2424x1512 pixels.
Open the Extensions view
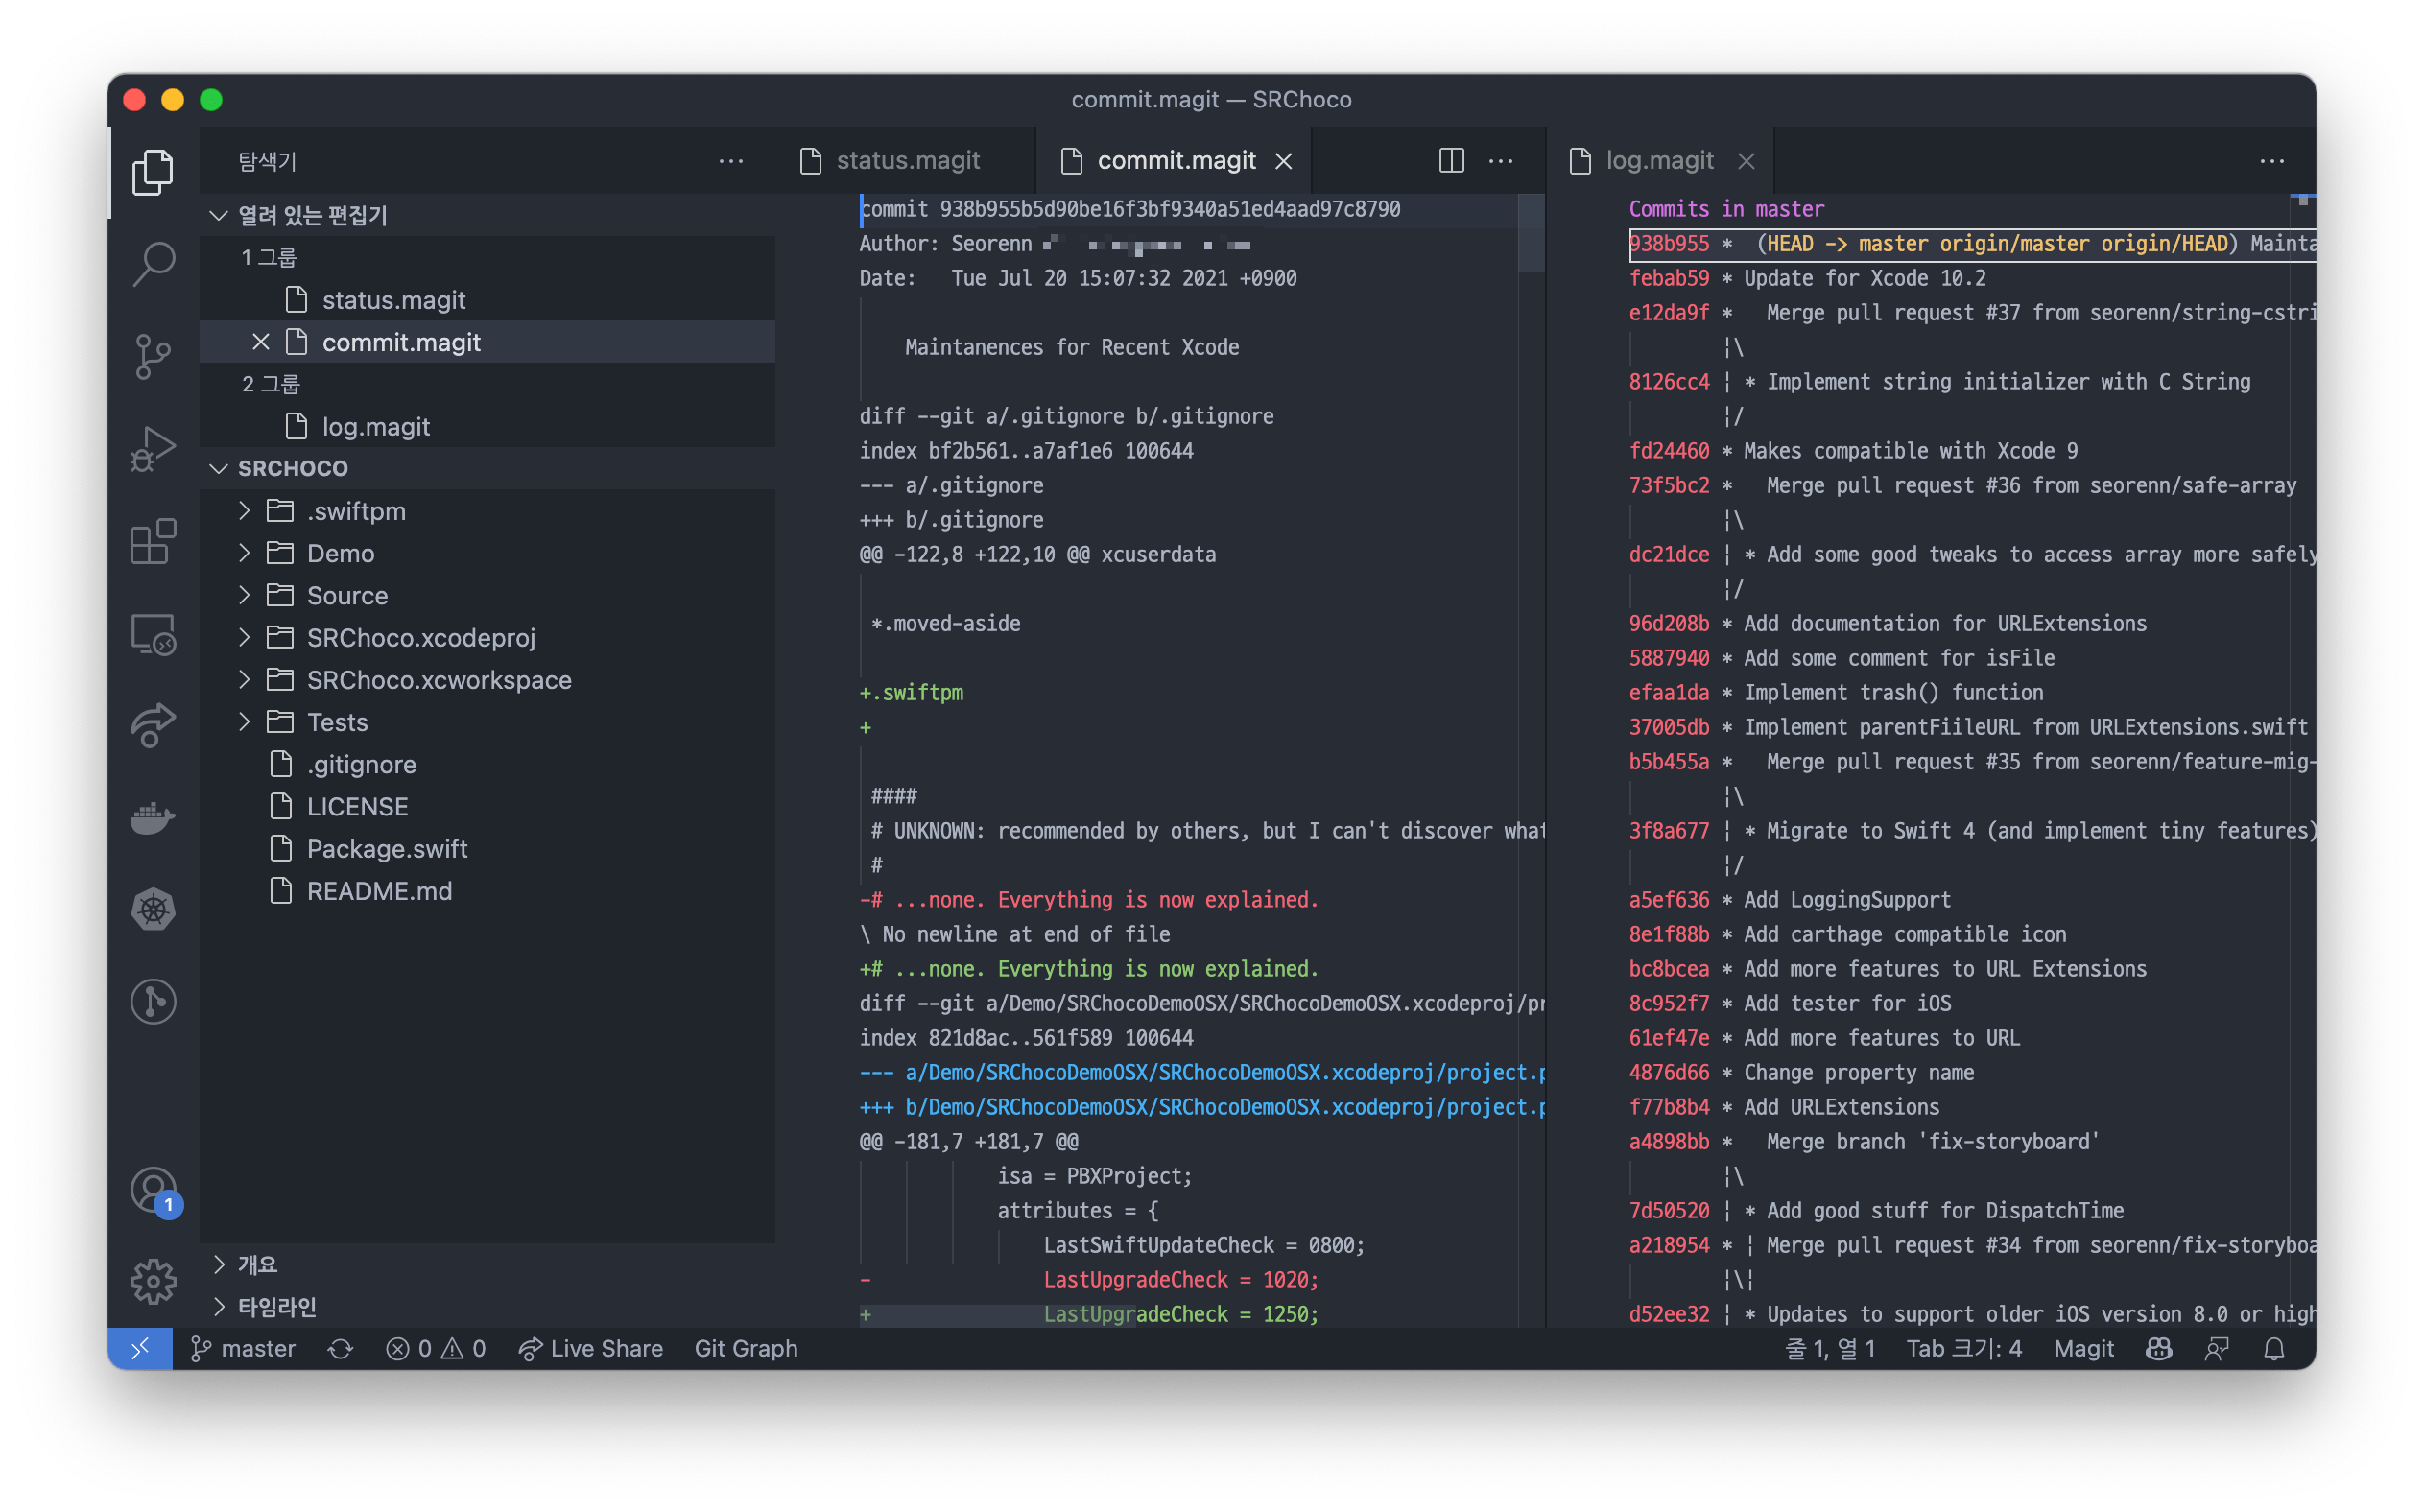pyautogui.click(x=153, y=542)
